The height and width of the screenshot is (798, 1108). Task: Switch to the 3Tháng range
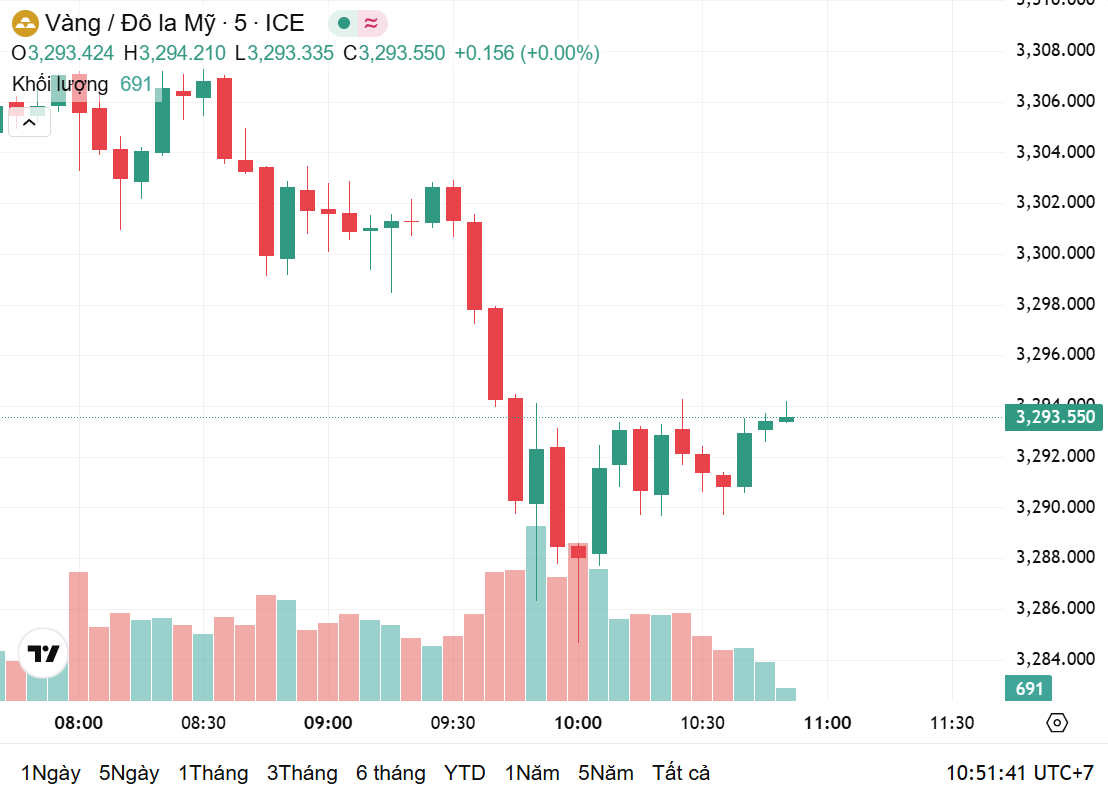(302, 773)
